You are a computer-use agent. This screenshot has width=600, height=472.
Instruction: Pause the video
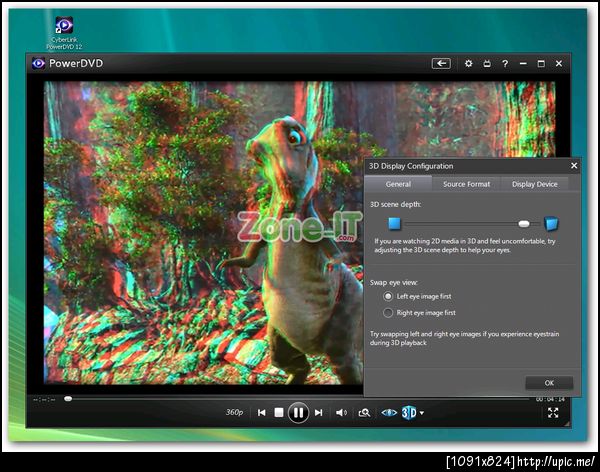coord(298,413)
